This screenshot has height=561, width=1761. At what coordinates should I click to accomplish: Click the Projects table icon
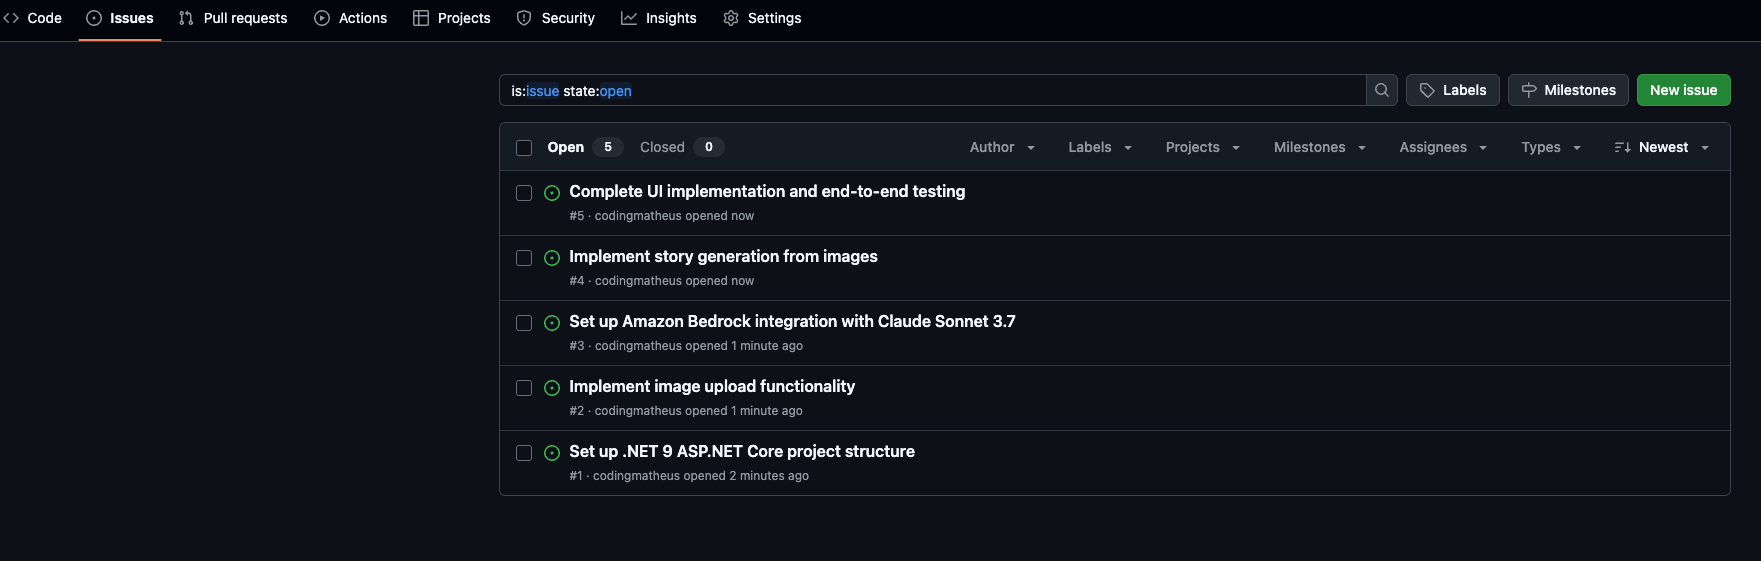(421, 18)
